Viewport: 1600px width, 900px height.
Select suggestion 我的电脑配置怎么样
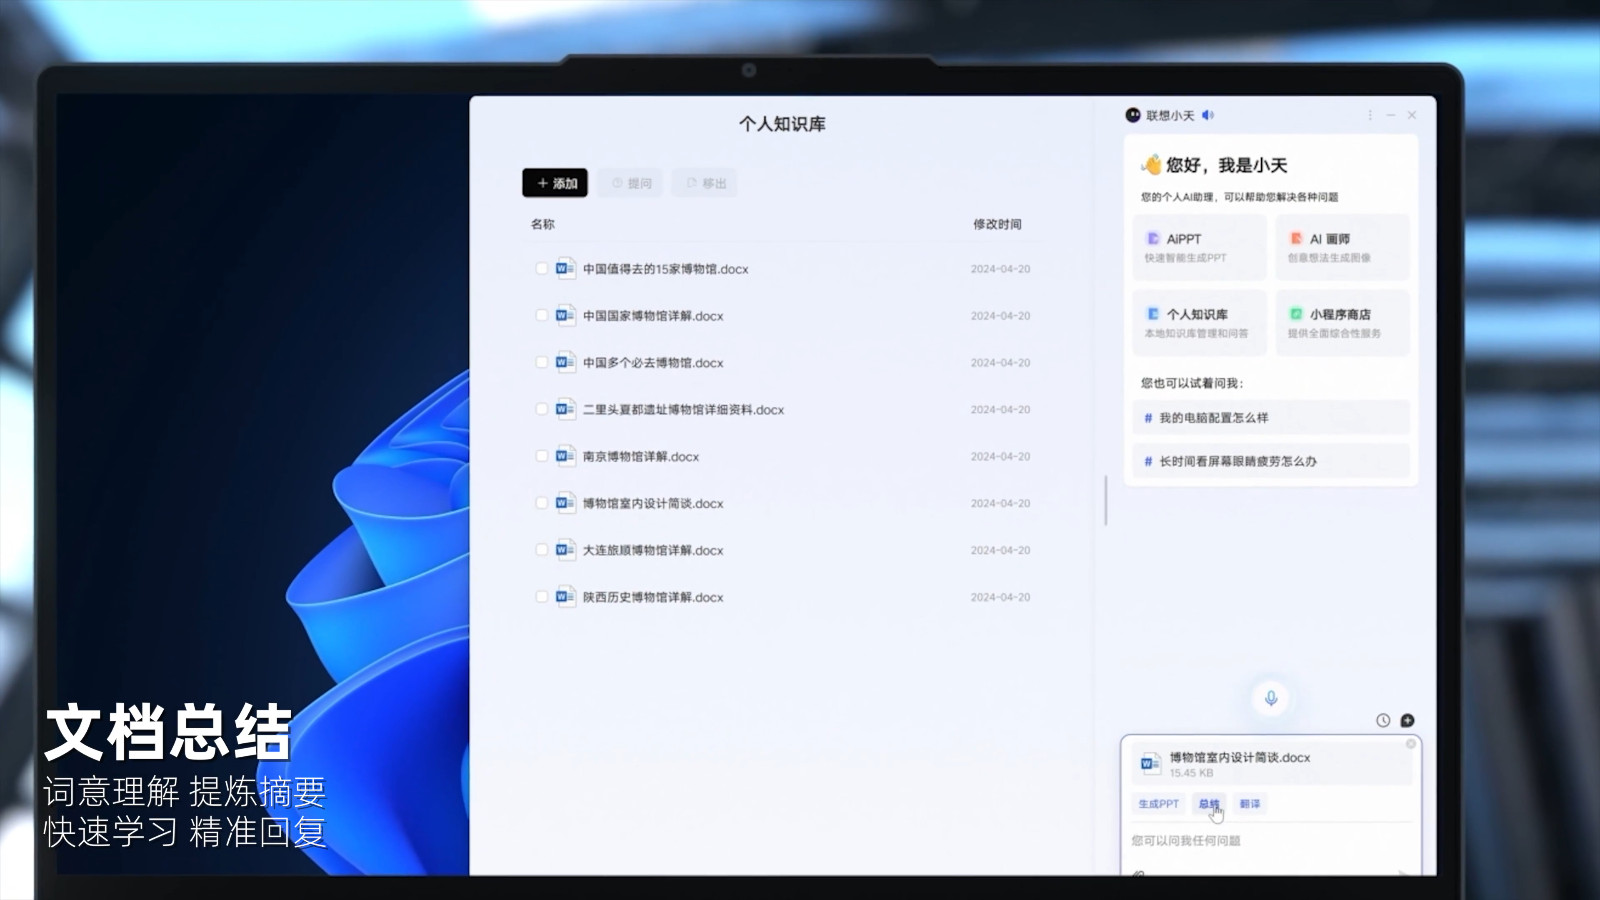click(x=1271, y=418)
